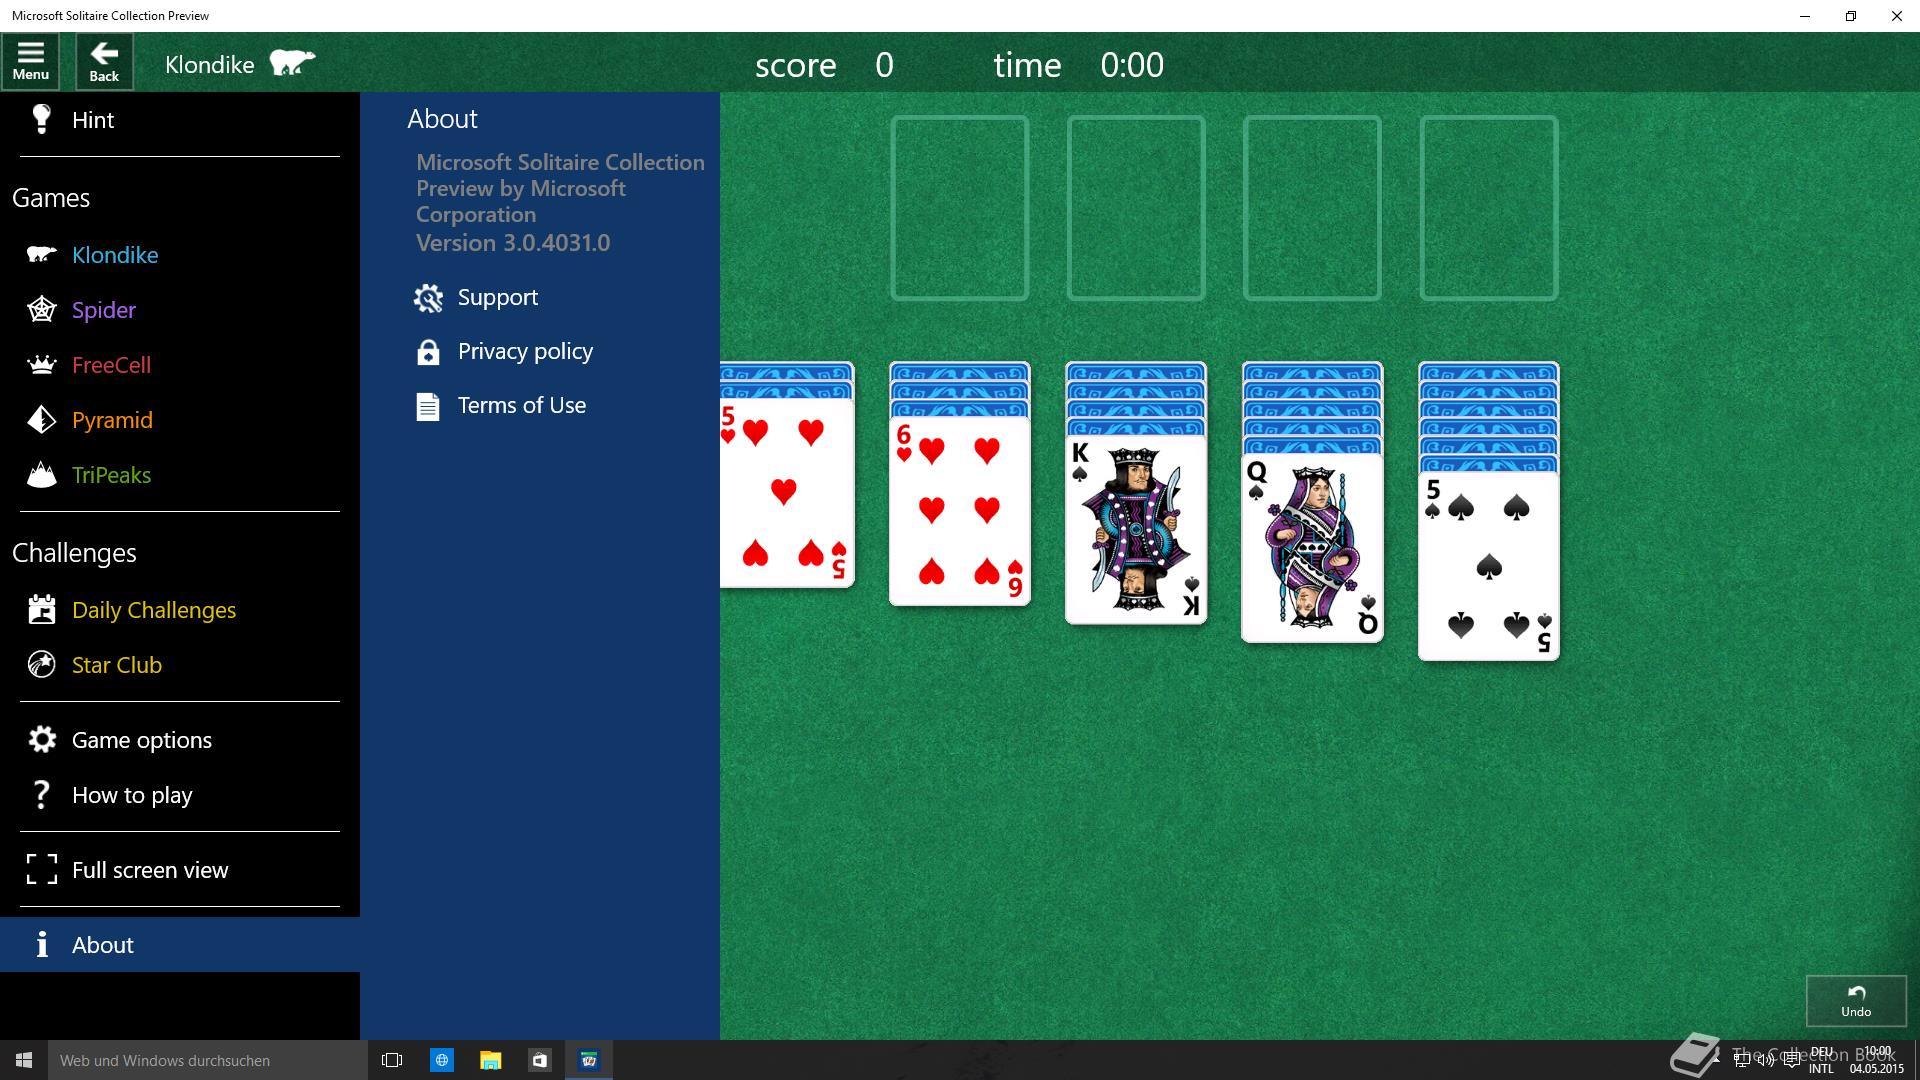This screenshot has width=1920, height=1080.
Task: Select the About menu entry
Action: pos(180,945)
